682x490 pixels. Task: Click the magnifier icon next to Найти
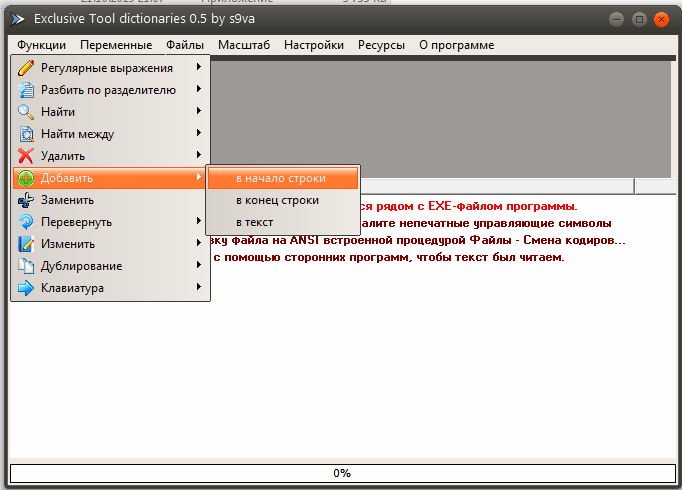26,112
